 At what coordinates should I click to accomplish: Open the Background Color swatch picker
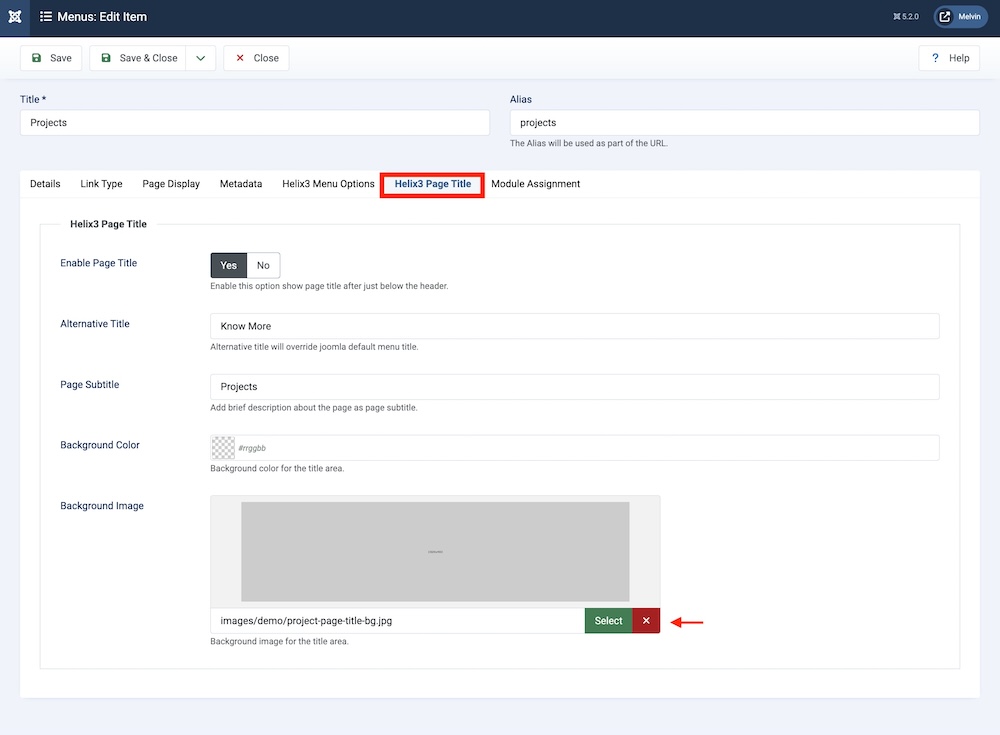pos(223,448)
